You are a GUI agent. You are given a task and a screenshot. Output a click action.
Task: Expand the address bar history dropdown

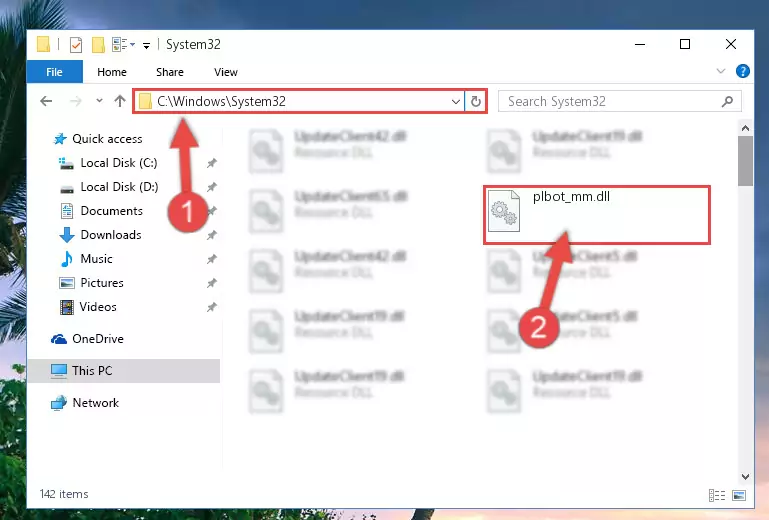456,102
